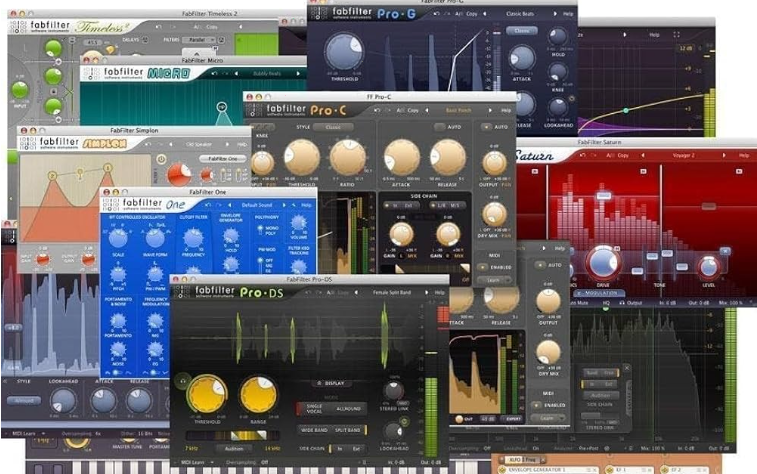
Task: Click the undo arrow in the Timeless 2 header
Action: pyautogui.click(x=158, y=27)
